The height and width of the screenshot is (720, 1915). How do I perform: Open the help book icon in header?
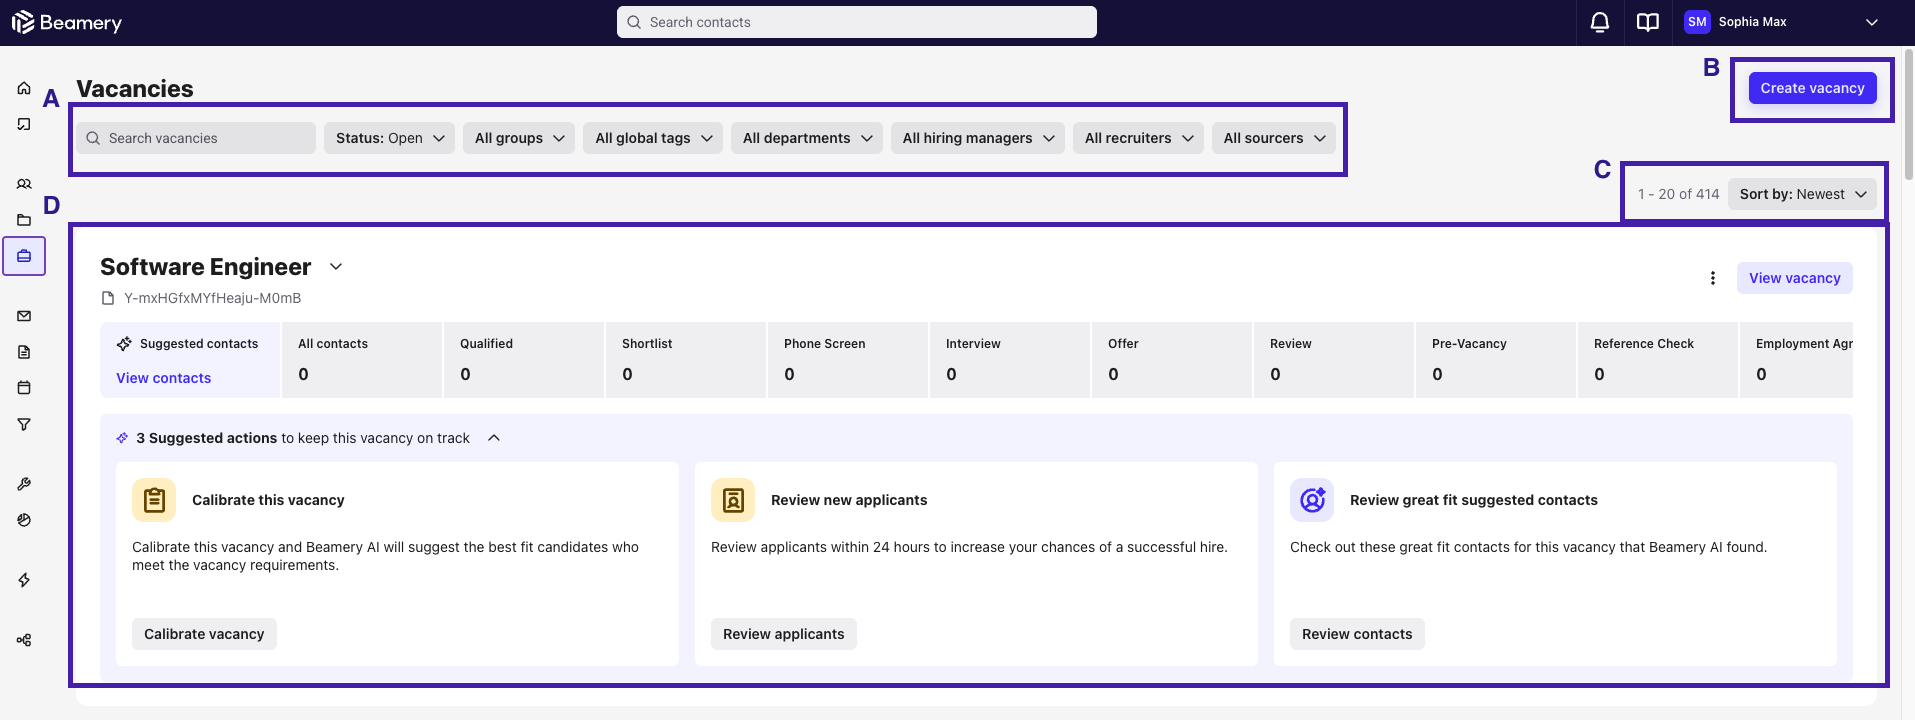coord(1647,22)
